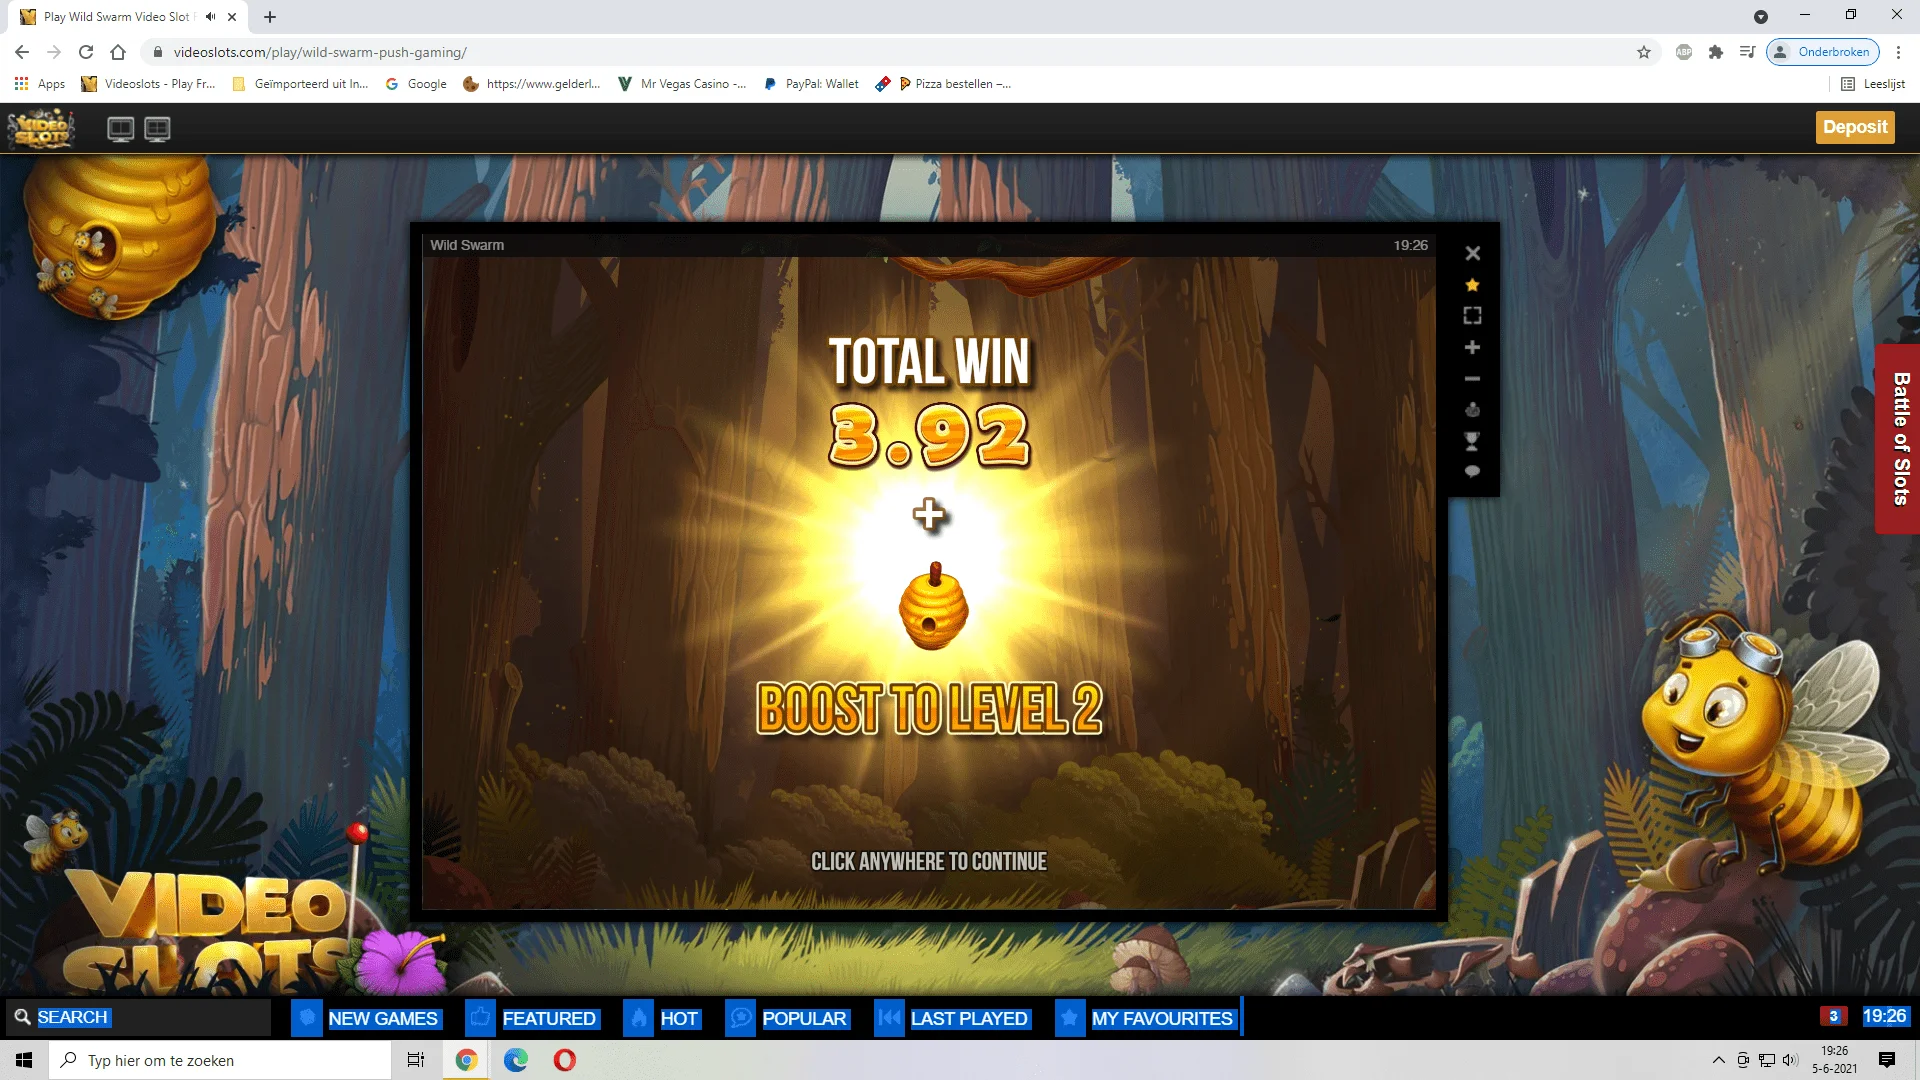Screen dimensions: 1920x1080
Task: Open the Adblock Plus extension
Action: click(x=1684, y=52)
